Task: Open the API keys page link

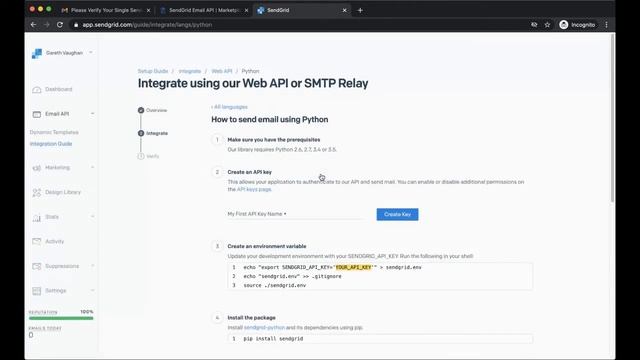Action: [x=254, y=189]
